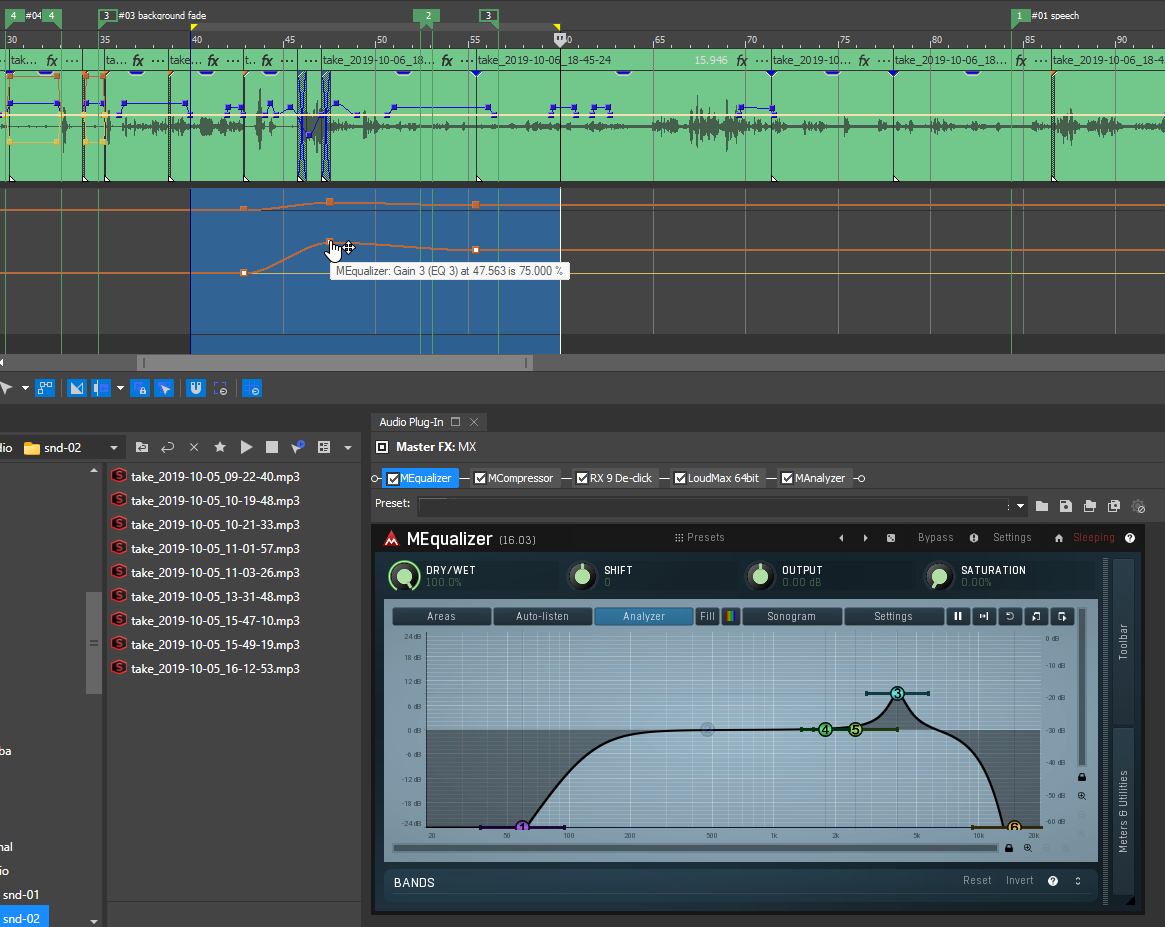Image resolution: width=1165 pixels, height=927 pixels.
Task: Click the help question icon in MEqualizer header
Action: pos(1130,538)
